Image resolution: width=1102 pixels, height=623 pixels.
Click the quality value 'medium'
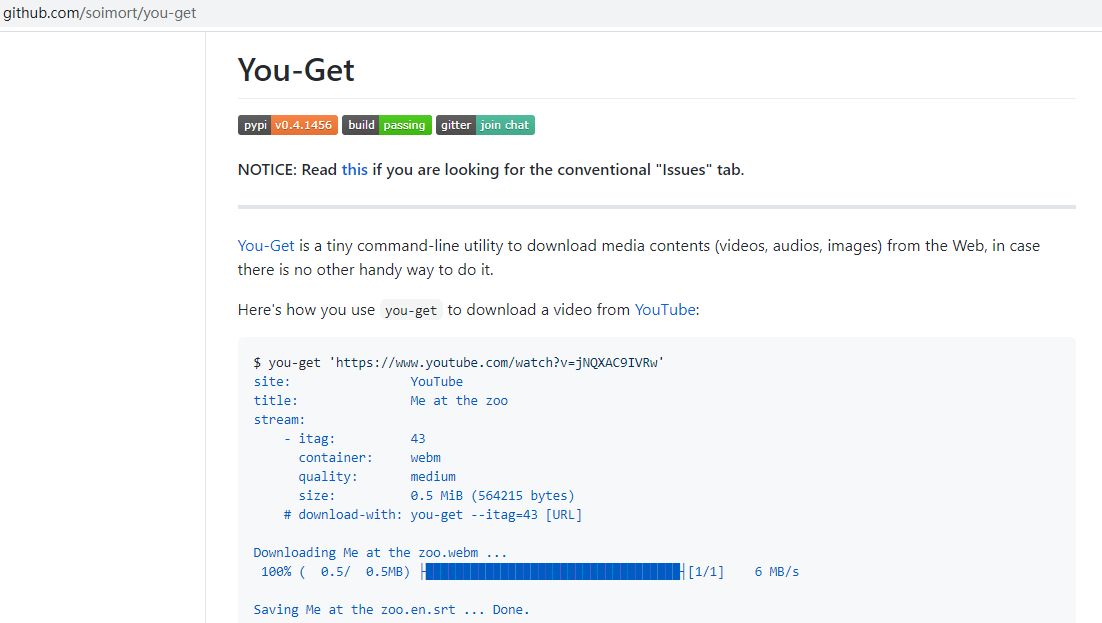coord(433,477)
